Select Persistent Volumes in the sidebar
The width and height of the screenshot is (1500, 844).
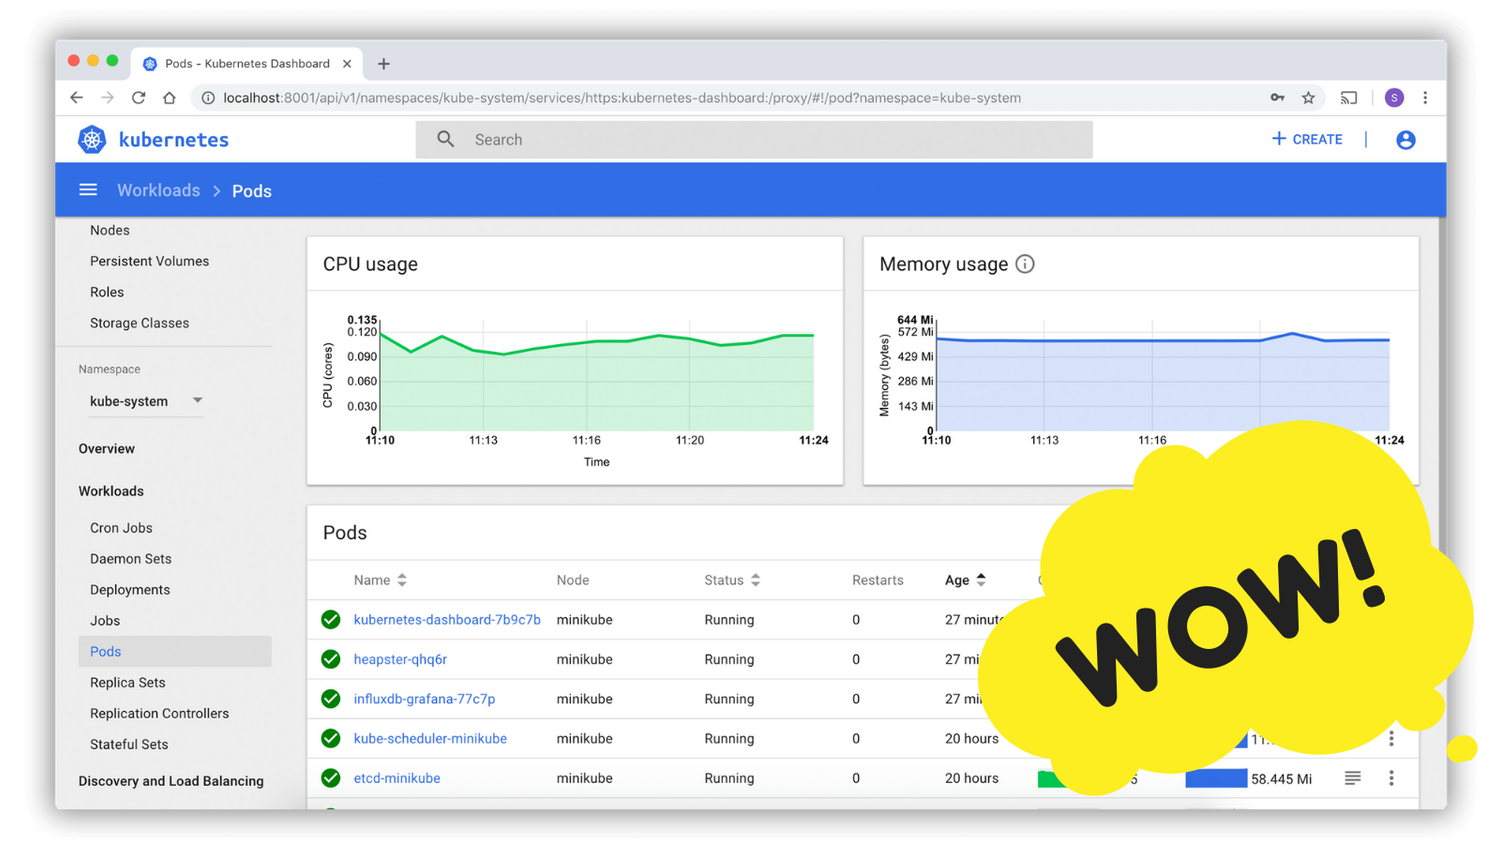click(149, 261)
